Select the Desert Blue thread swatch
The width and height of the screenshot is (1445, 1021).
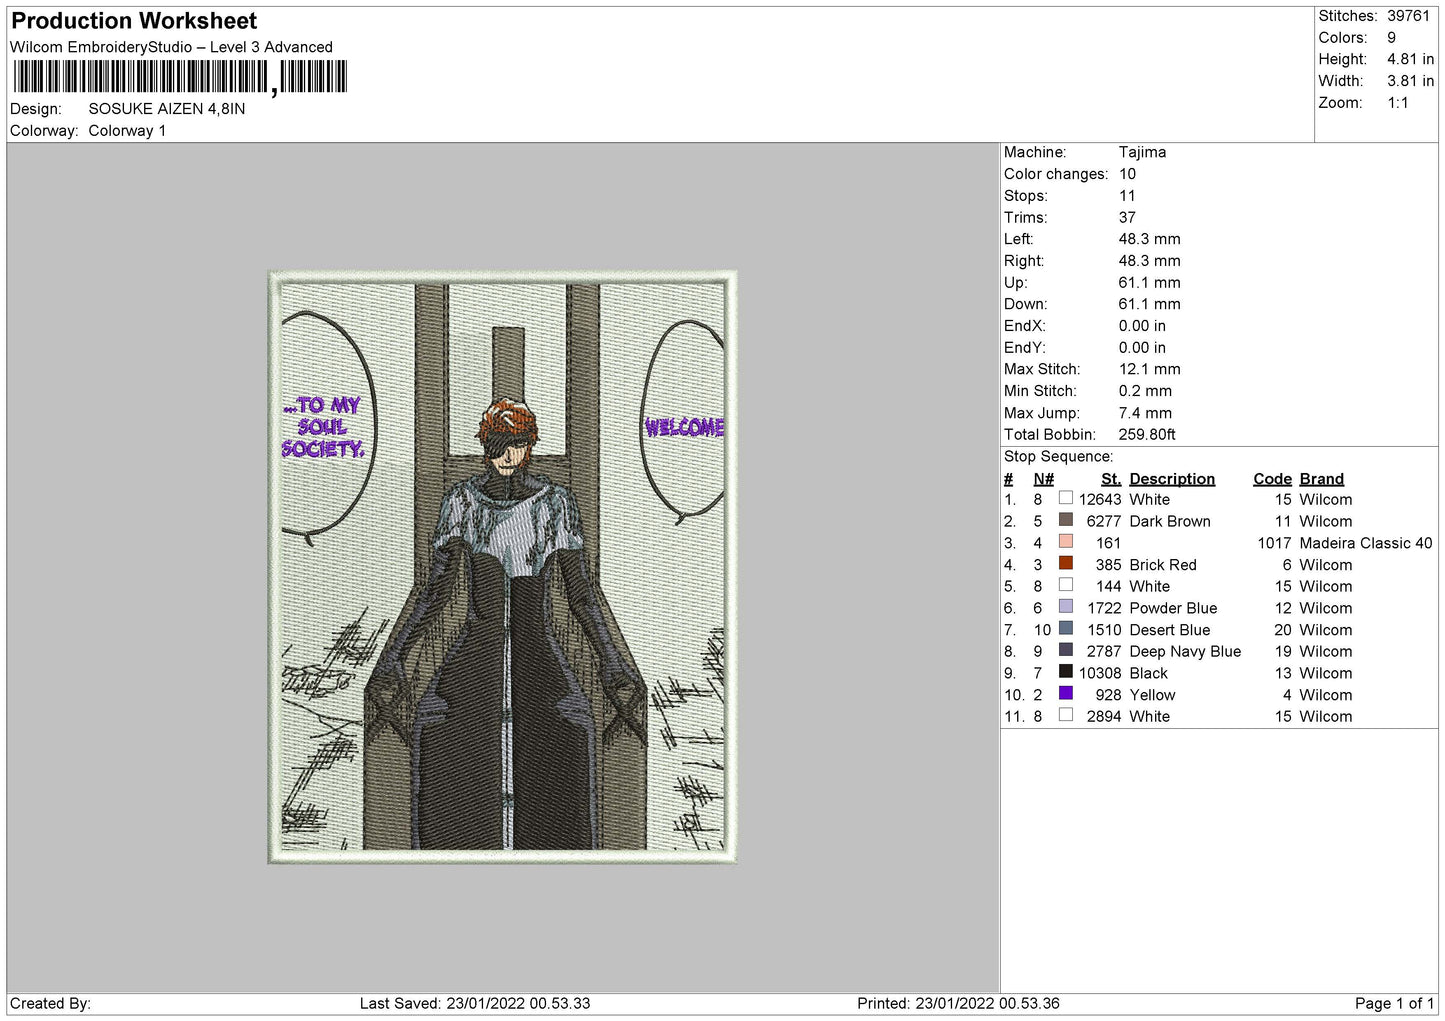[1066, 629]
